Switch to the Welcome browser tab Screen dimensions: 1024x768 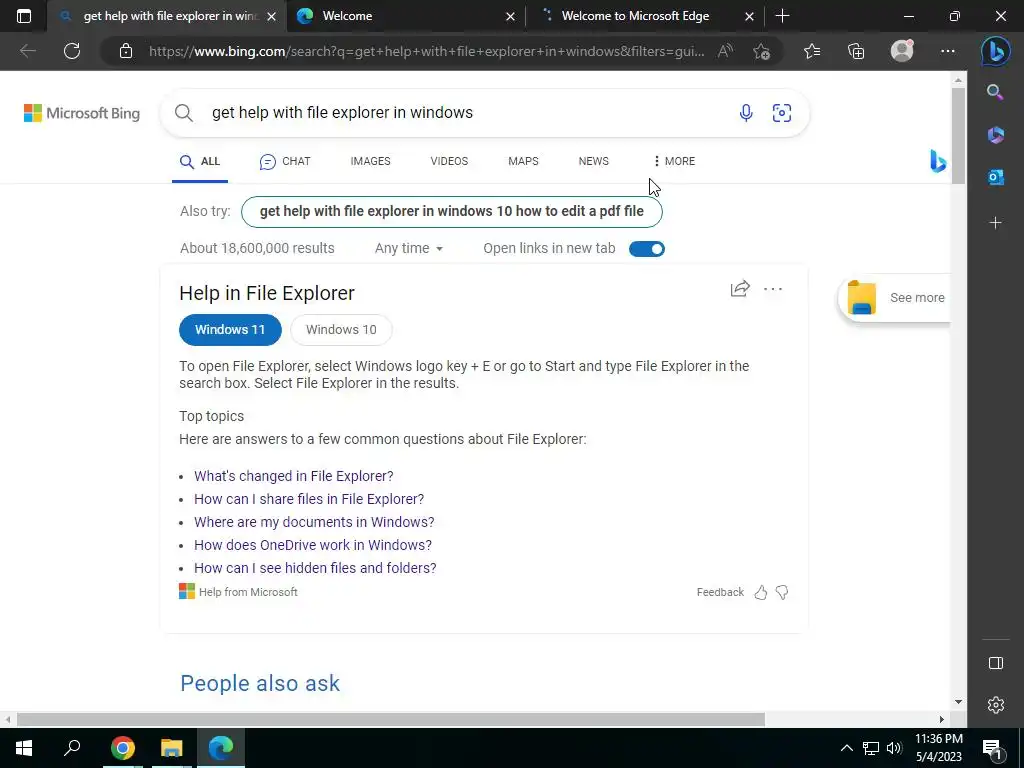[405, 16]
